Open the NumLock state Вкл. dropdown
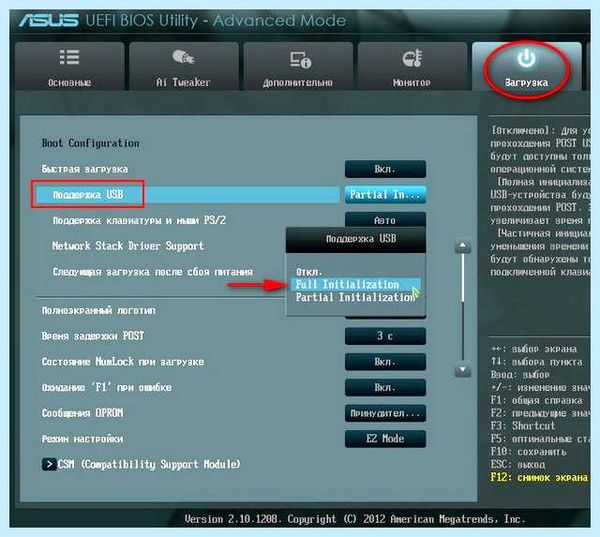This screenshot has height=537, width=600. (385, 362)
